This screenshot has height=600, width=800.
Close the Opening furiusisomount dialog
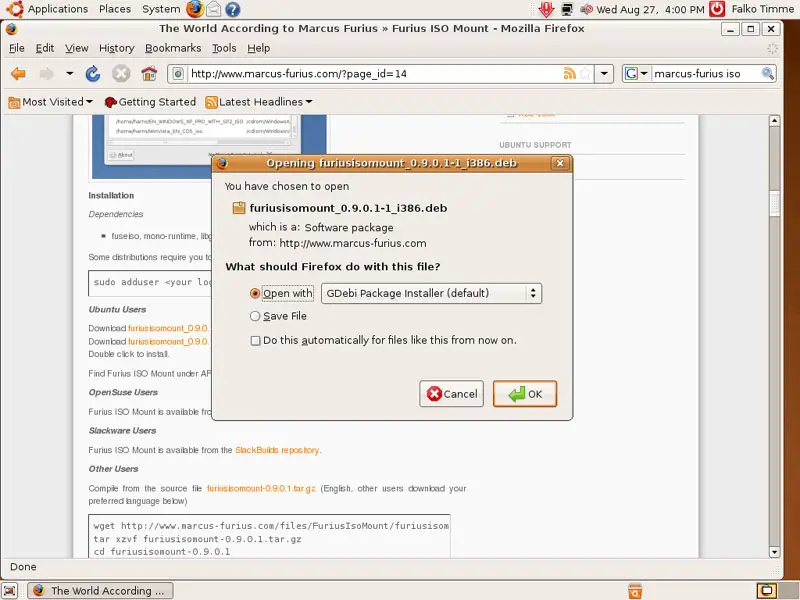(560, 163)
